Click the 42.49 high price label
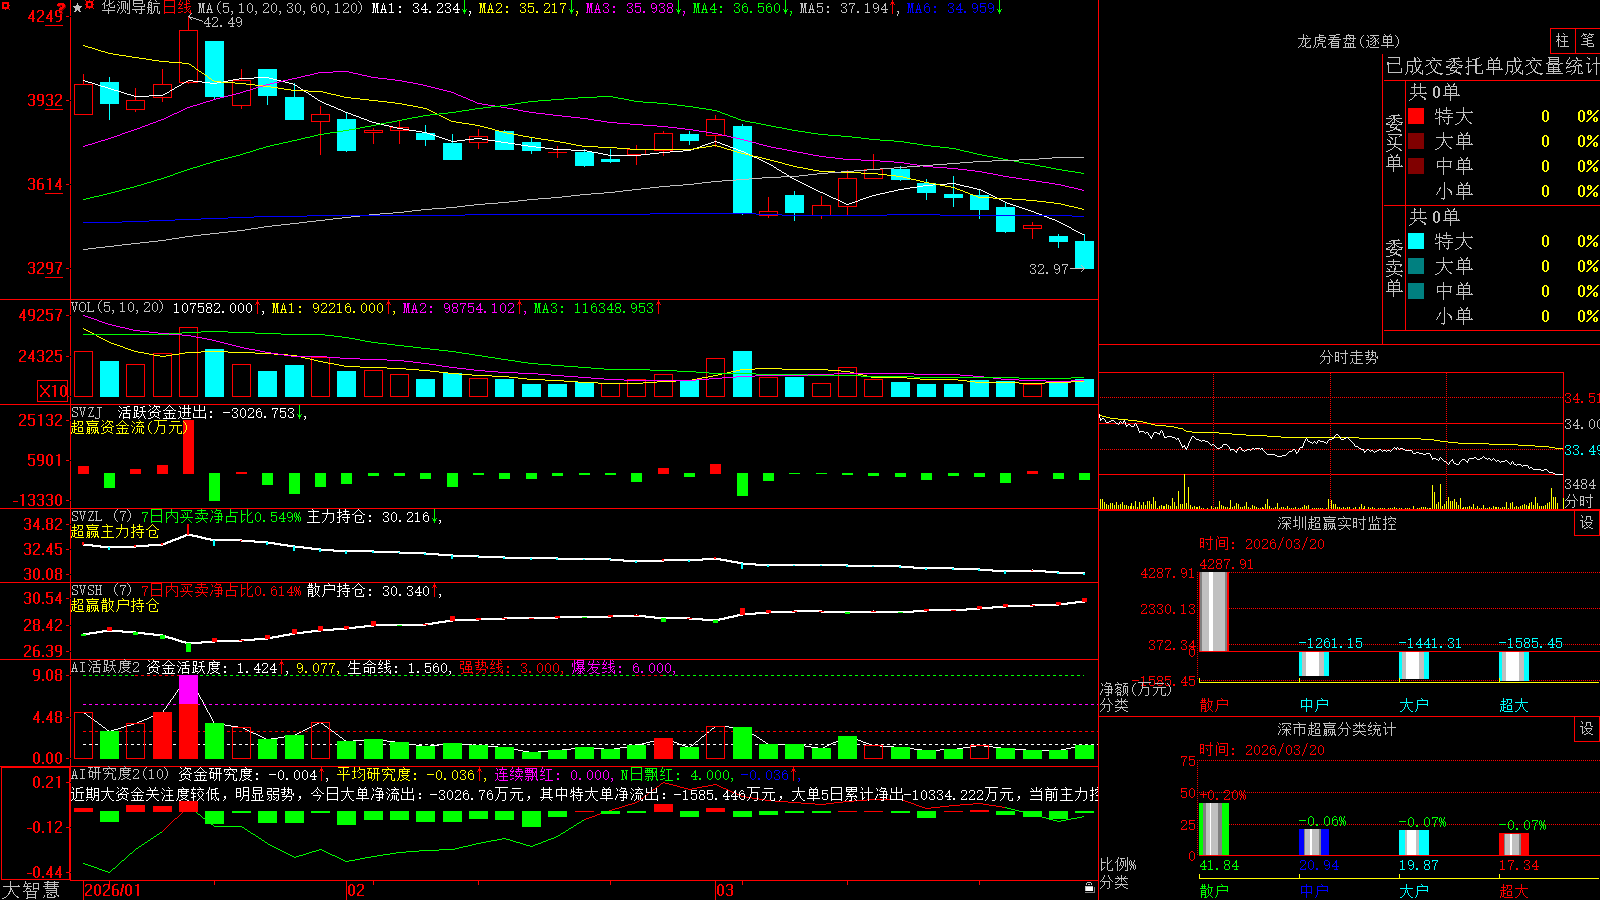Screen dimensions: 1600x900 pyautogui.click(x=223, y=22)
